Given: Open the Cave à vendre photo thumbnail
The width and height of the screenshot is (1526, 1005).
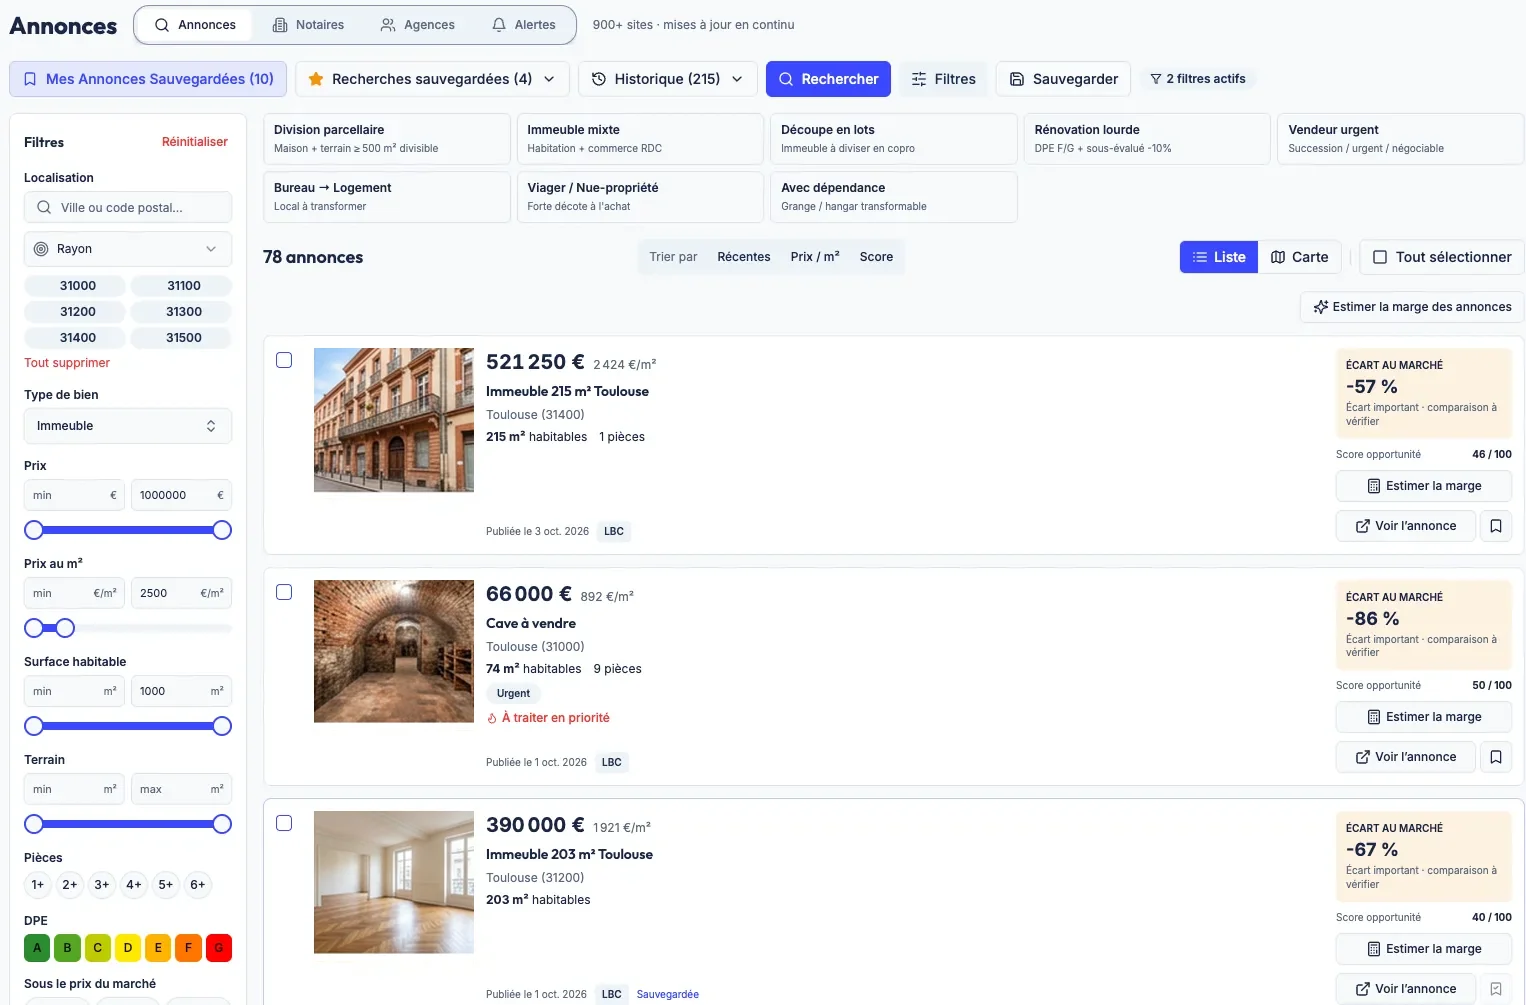Looking at the screenshot, I should point(394,651).
